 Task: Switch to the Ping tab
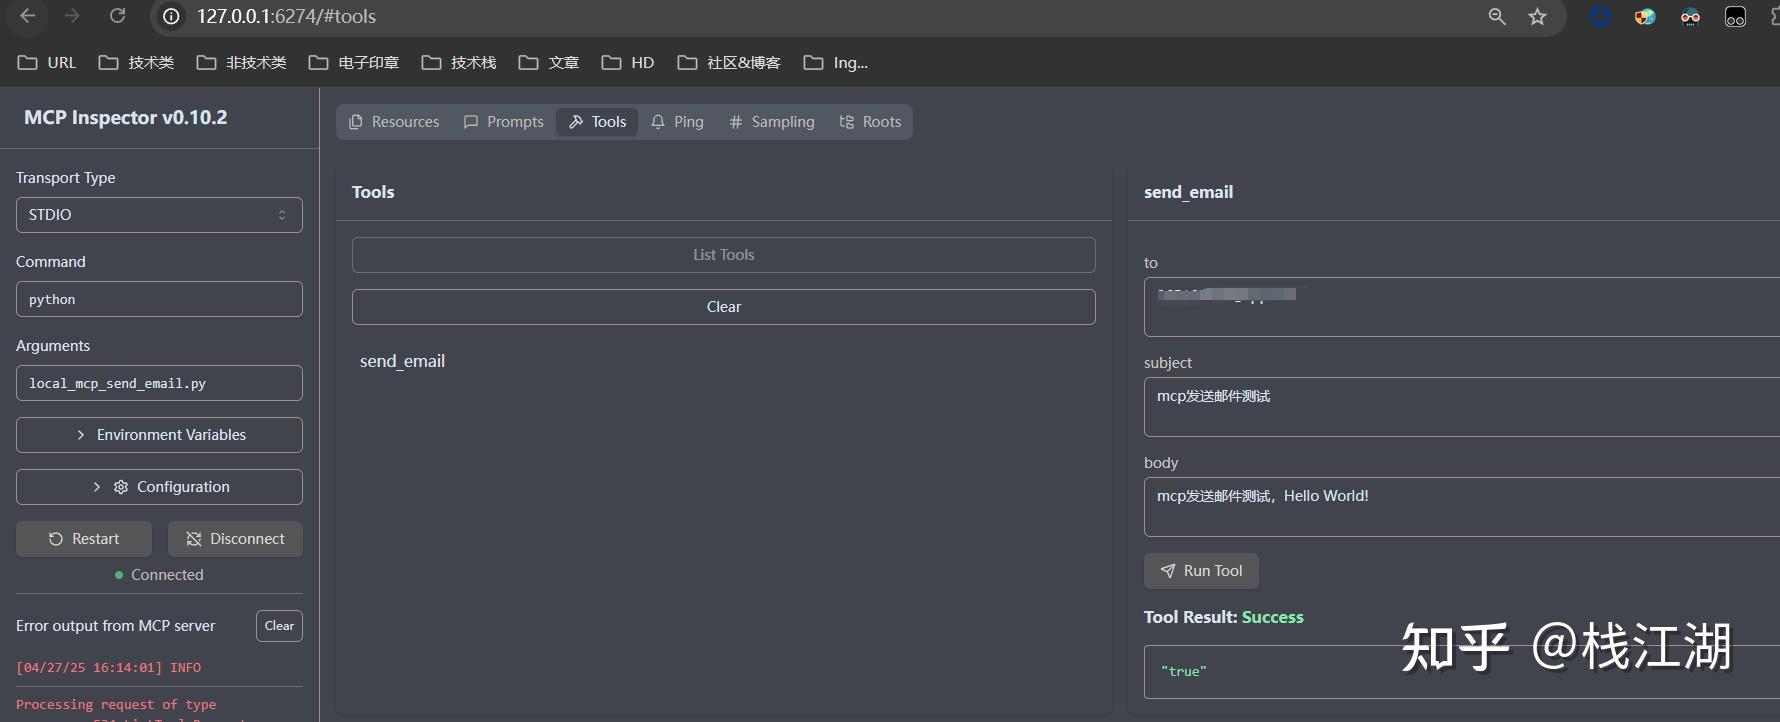point(677,122)
